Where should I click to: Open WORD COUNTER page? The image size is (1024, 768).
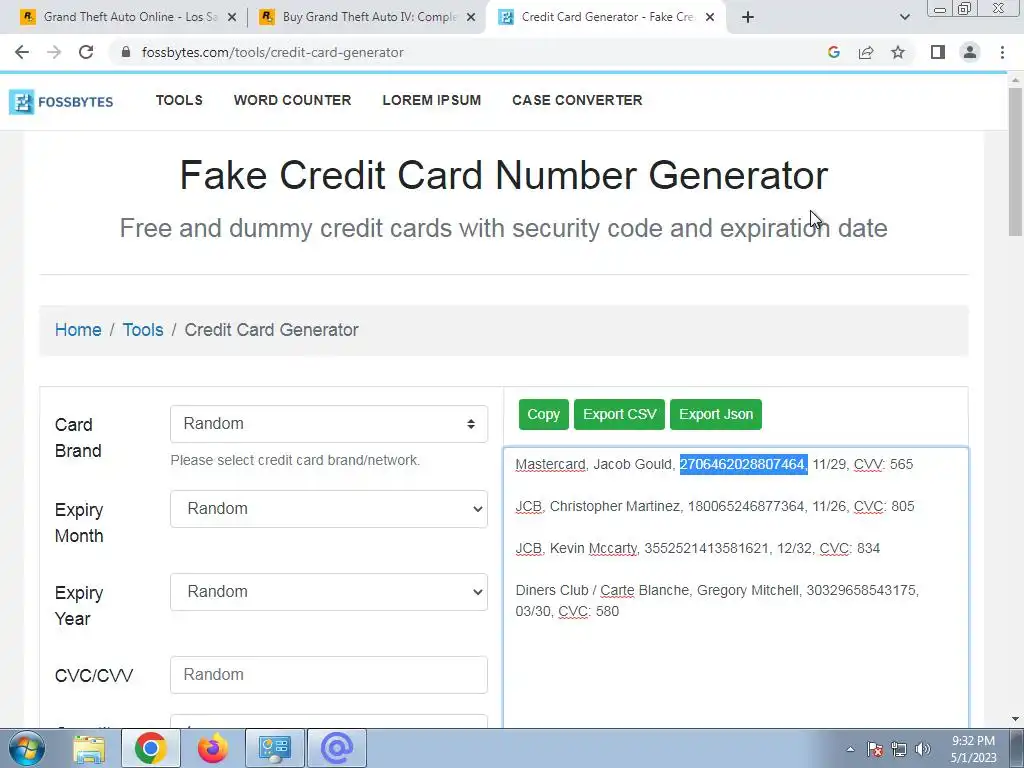(x=293, y=100)
